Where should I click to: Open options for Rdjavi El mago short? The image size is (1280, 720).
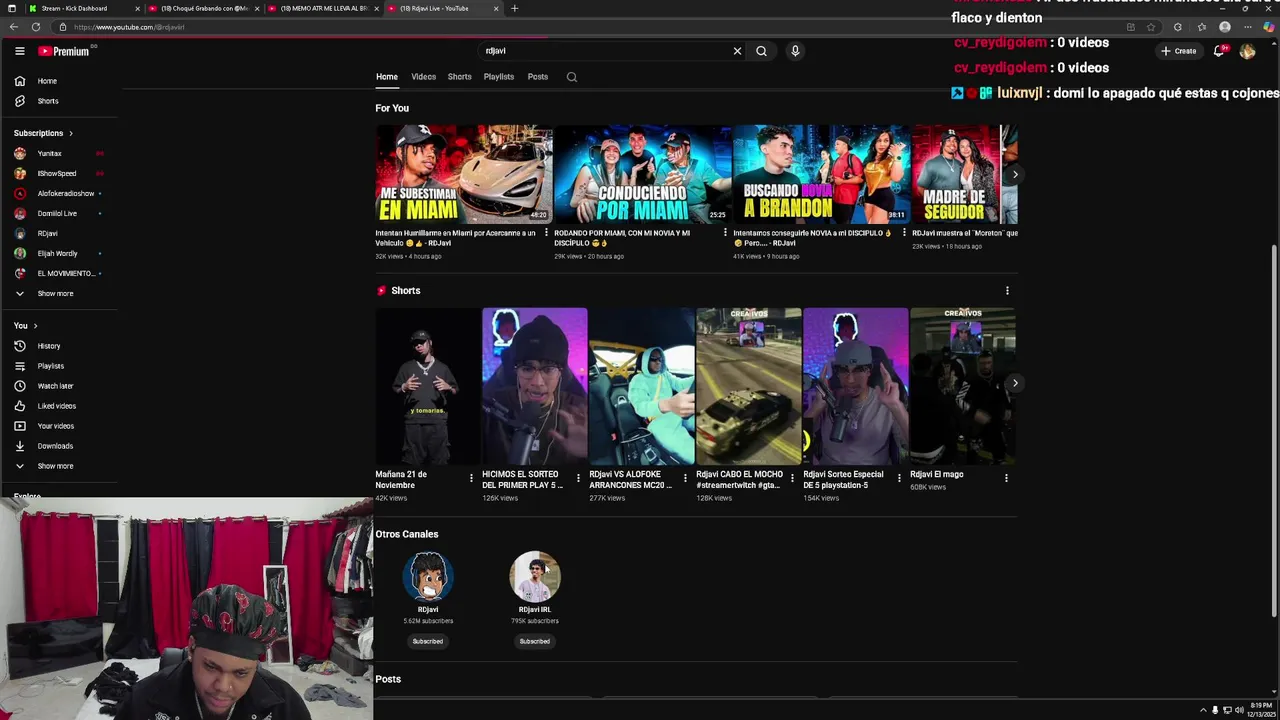(1006, 478)
